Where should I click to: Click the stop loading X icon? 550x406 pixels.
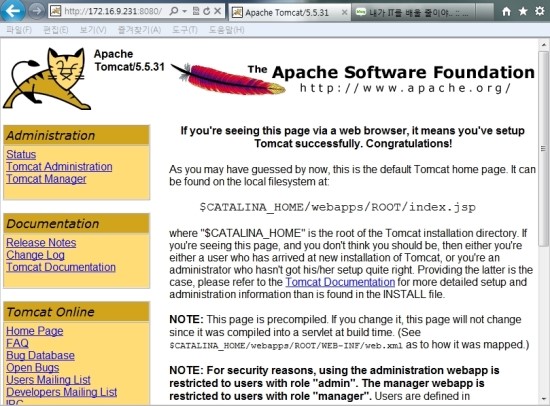pyautogui.click(x=217, y=11)
